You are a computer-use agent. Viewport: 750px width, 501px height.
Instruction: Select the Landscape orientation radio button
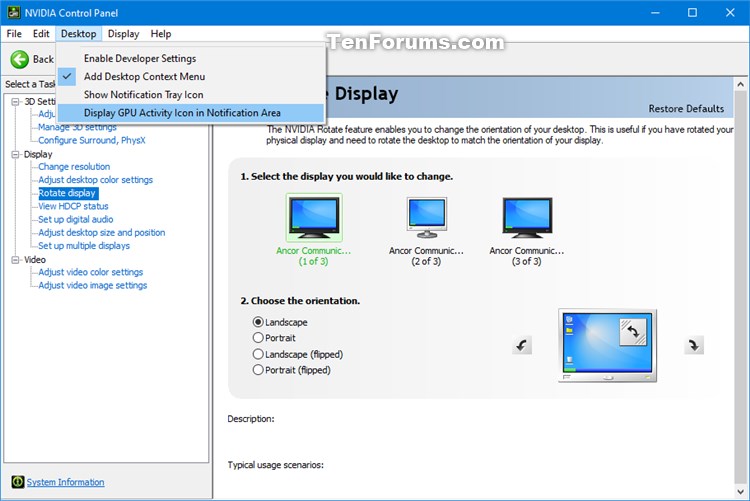pos(258,322)
